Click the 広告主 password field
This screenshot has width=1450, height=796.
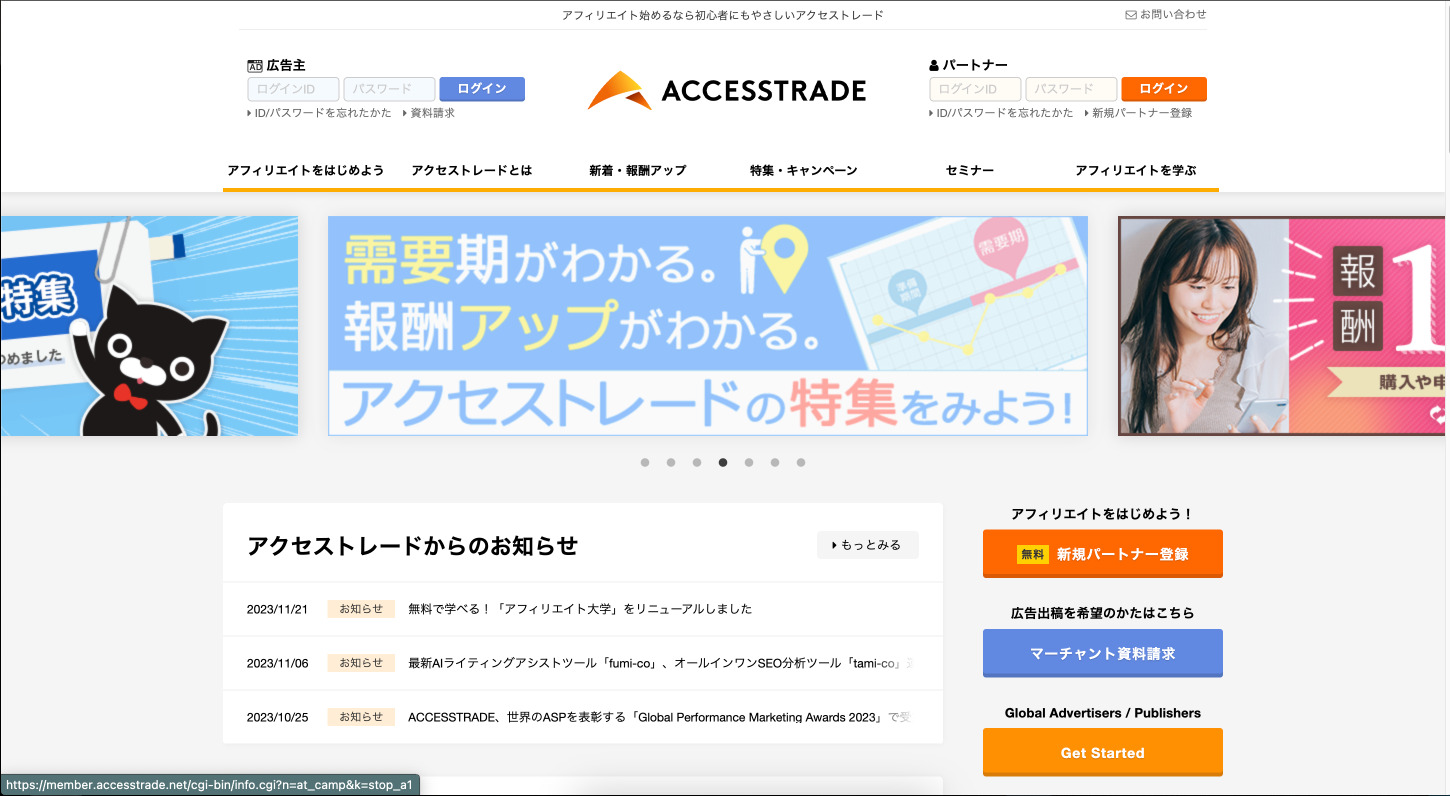[x=389, y=89]
